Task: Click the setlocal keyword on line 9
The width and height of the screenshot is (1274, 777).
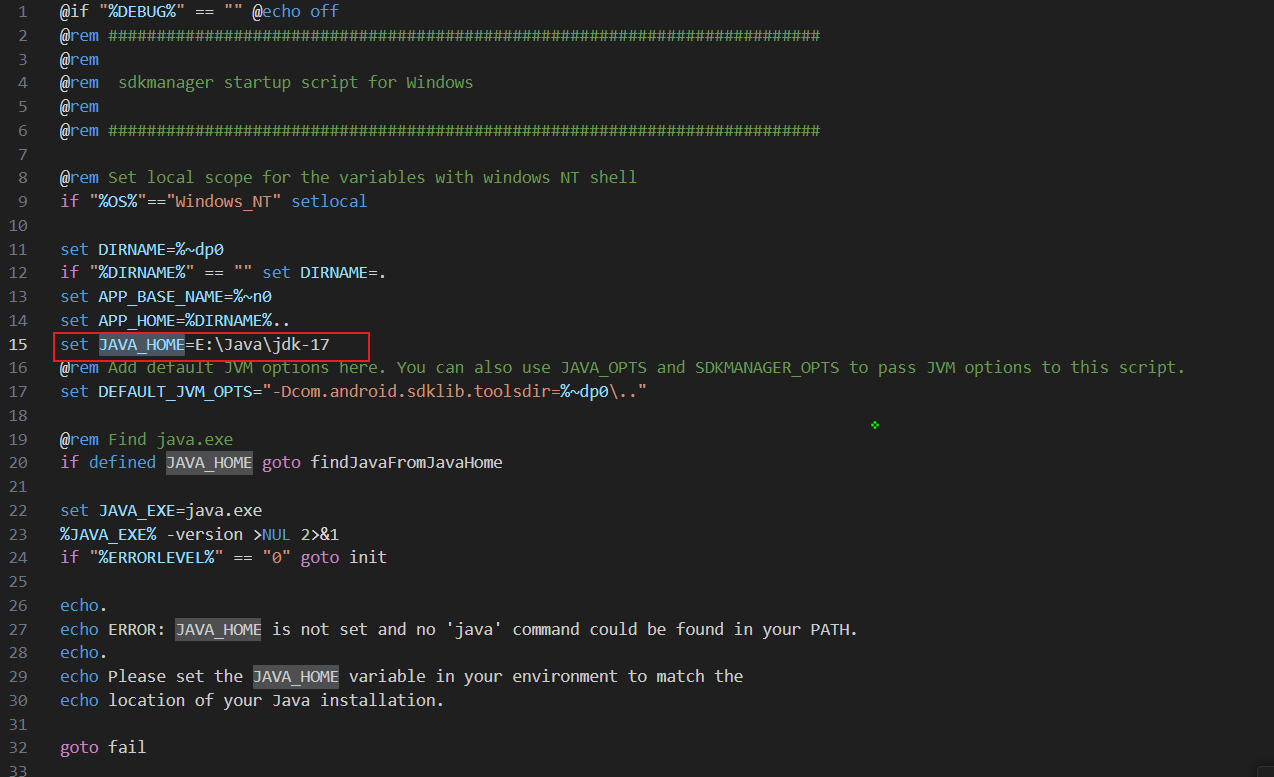Action: [x=329, y=201]
